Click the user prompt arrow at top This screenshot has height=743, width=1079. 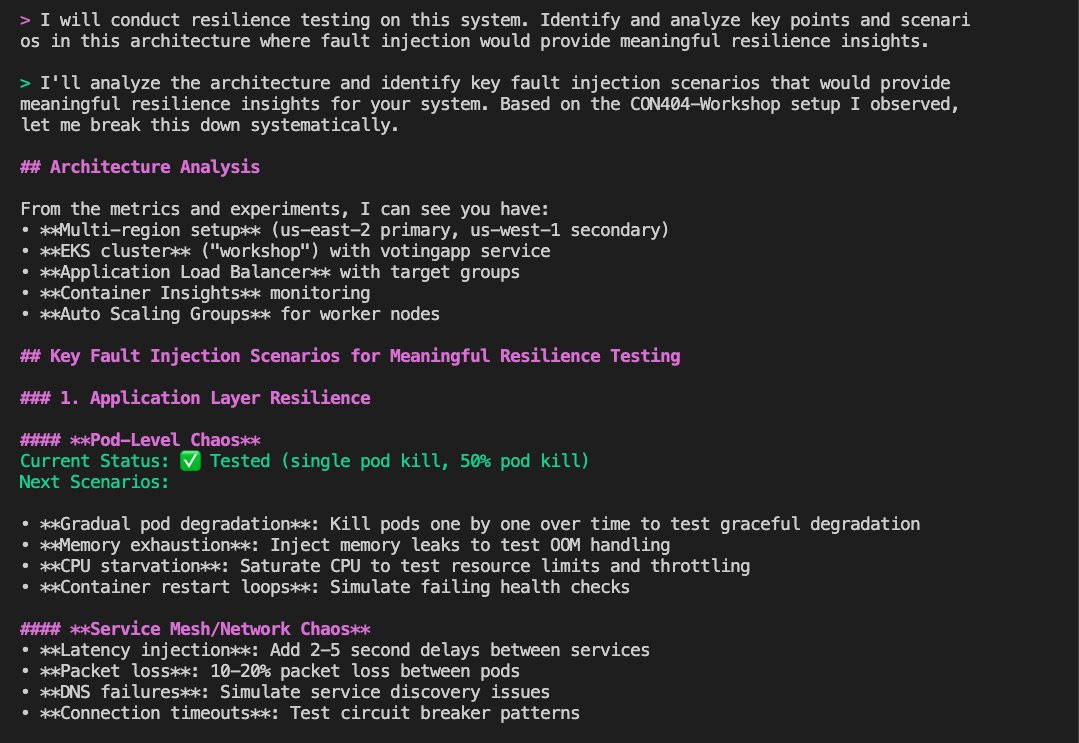click(x=25, y=20)
